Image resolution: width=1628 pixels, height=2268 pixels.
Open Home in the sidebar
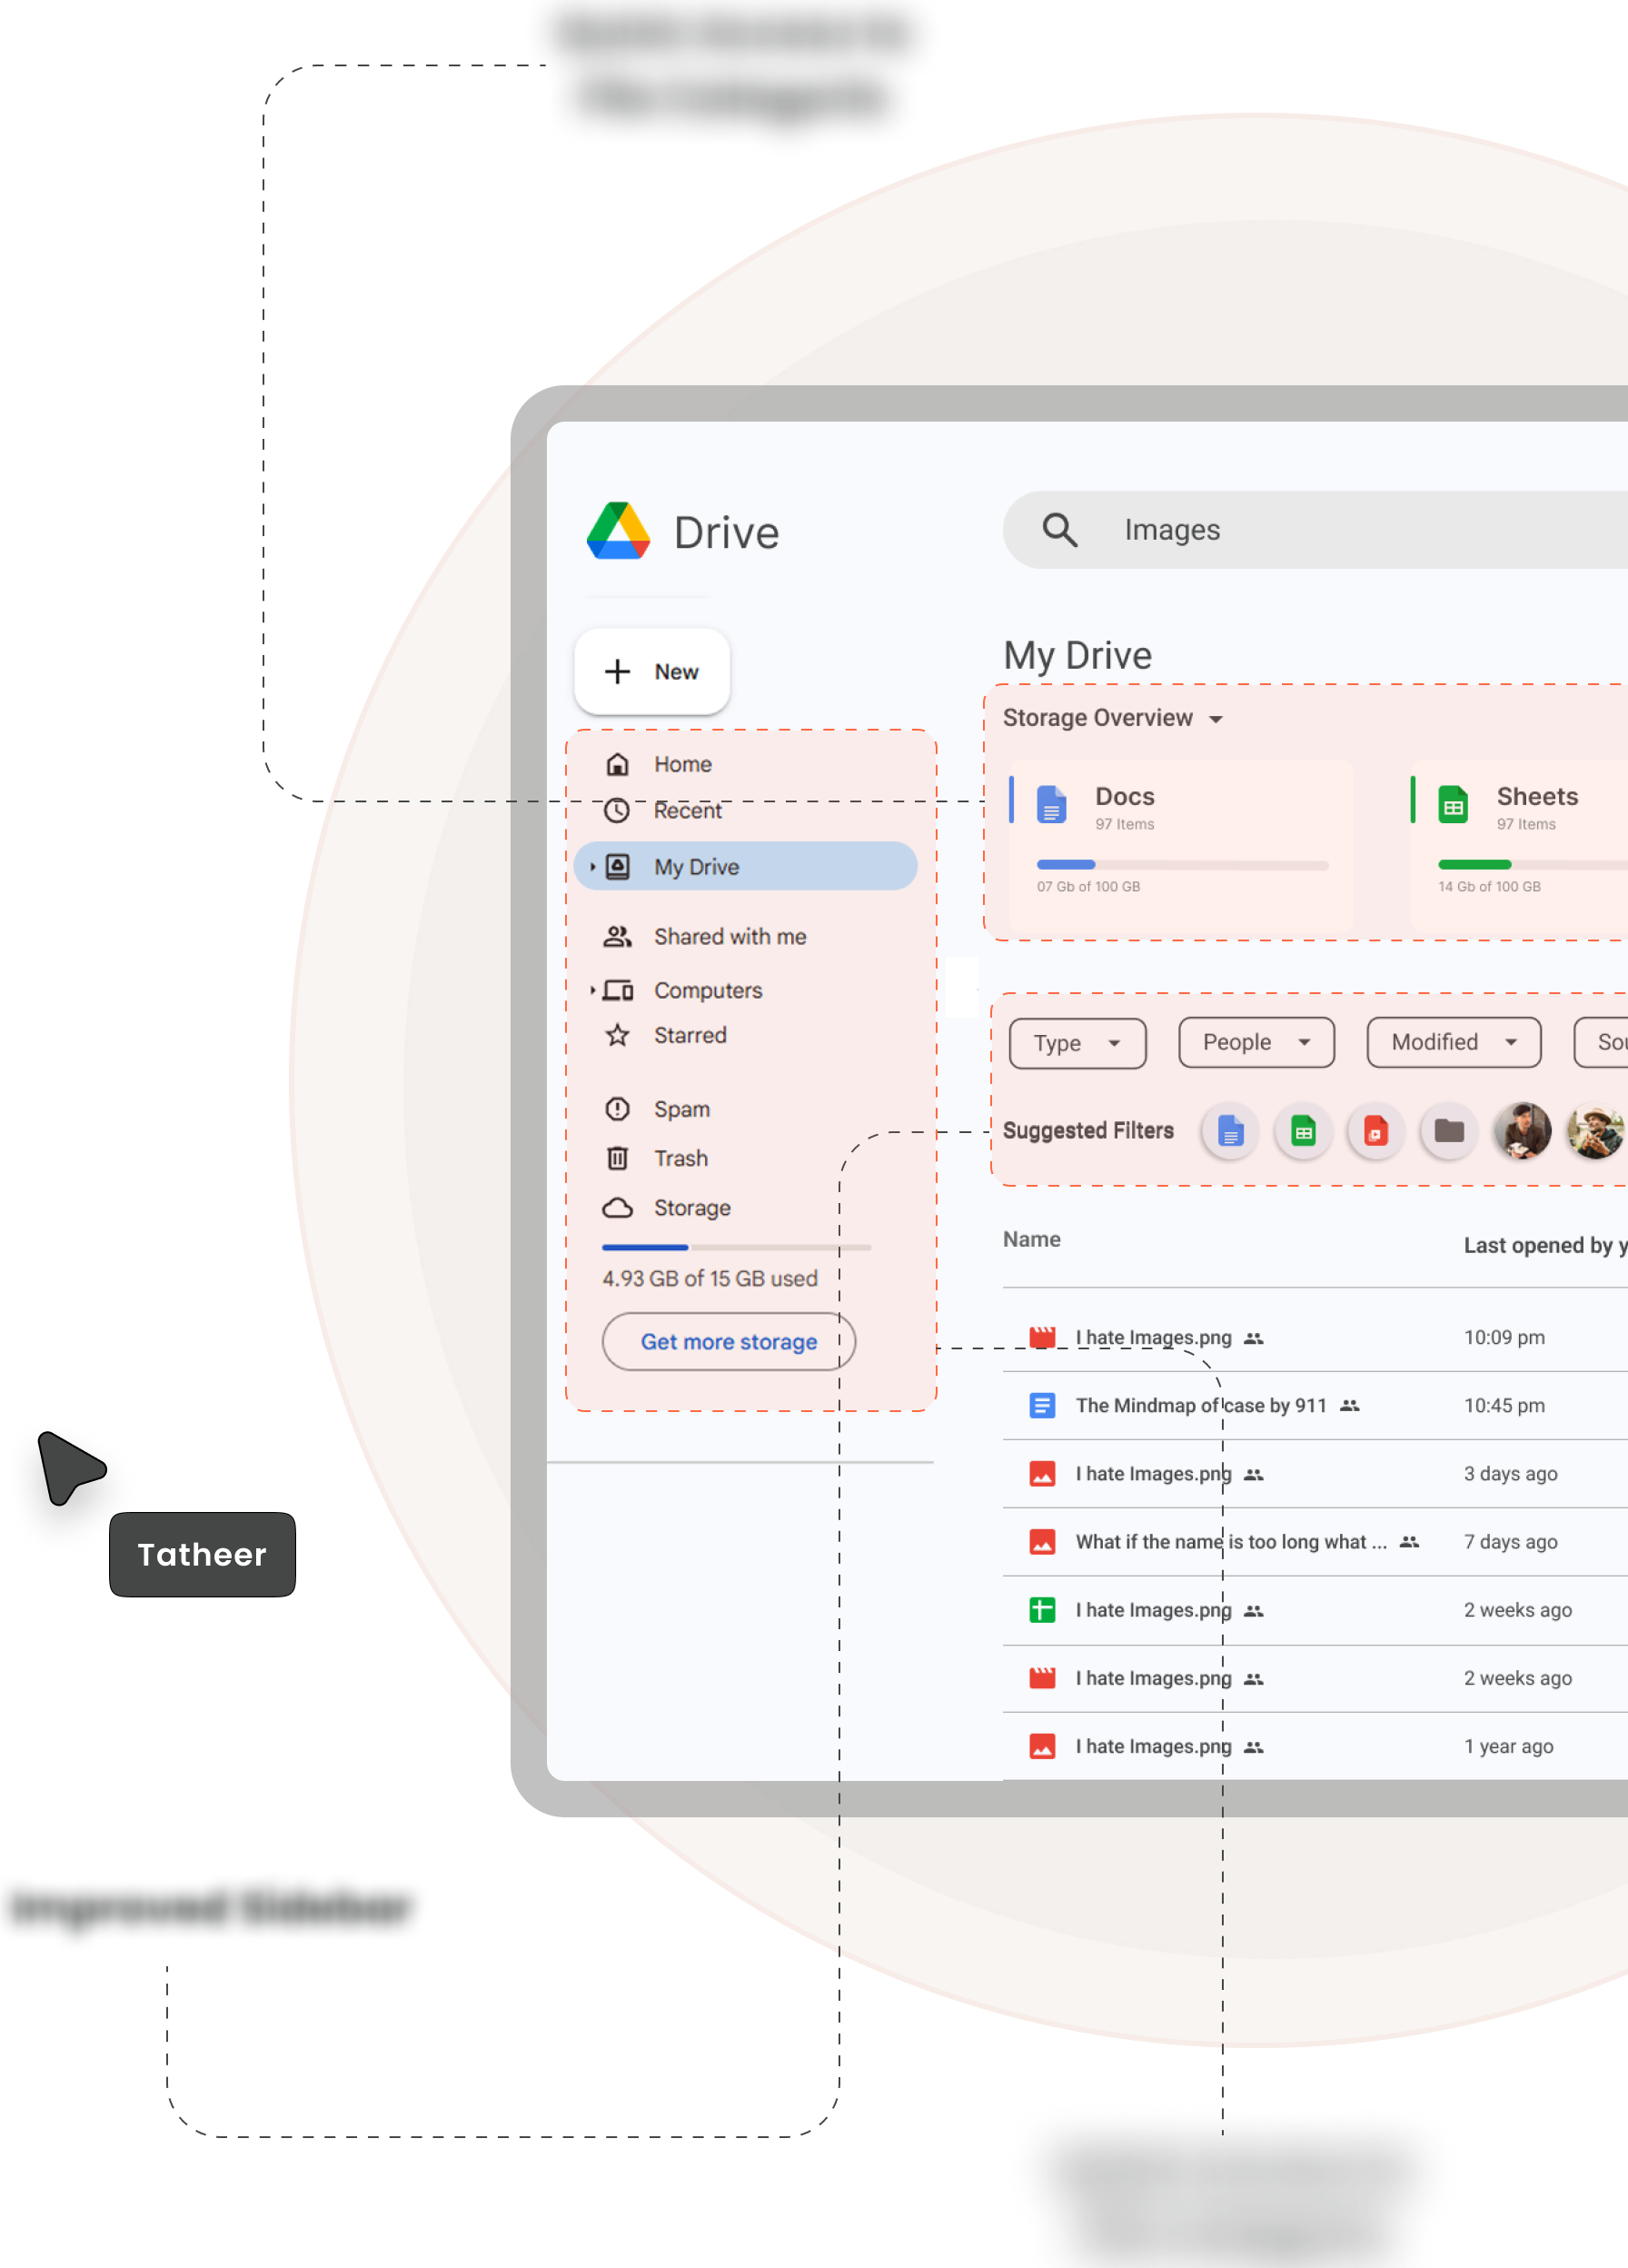683,764
